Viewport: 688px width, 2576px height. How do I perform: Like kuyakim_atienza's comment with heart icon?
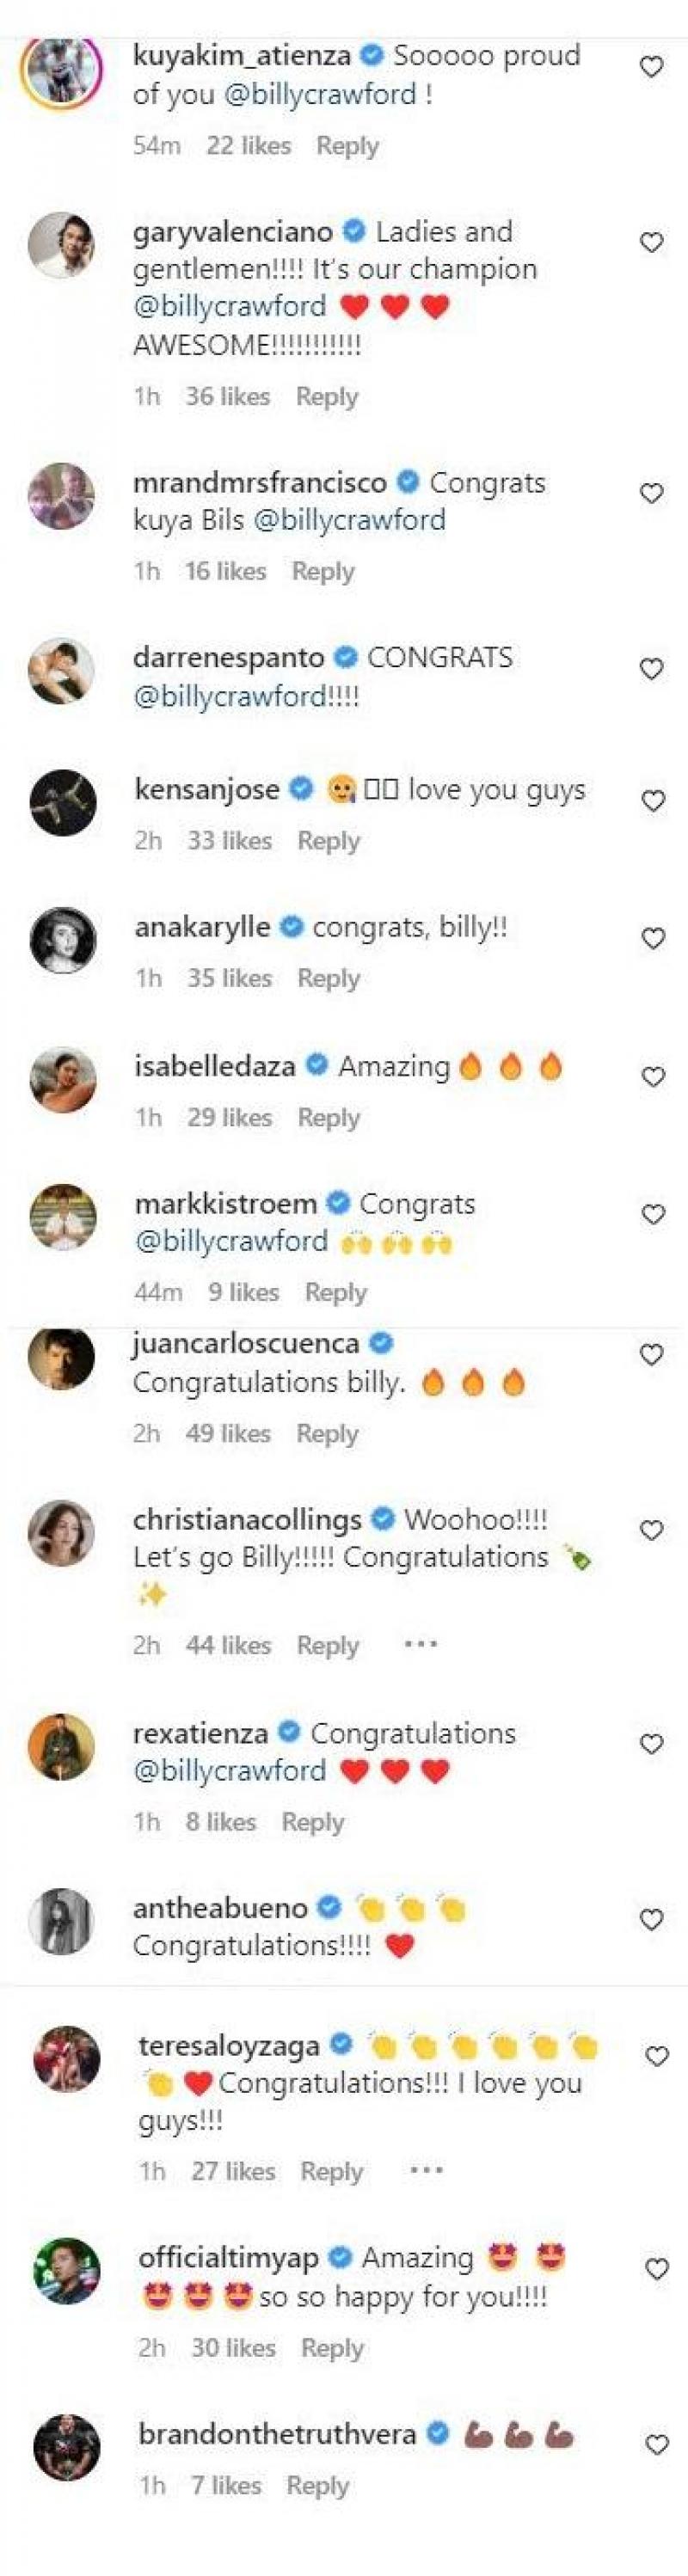pyautogui.click(x=651, y=68)
